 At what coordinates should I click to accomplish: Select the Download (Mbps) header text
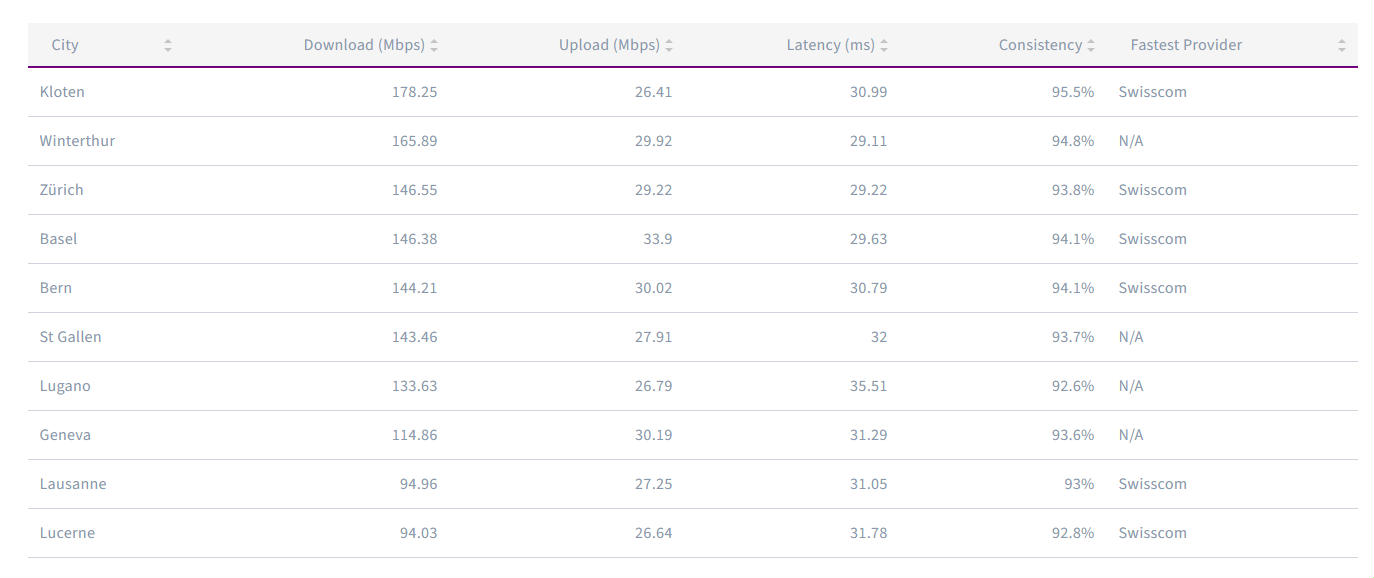[x=364, y=45]
